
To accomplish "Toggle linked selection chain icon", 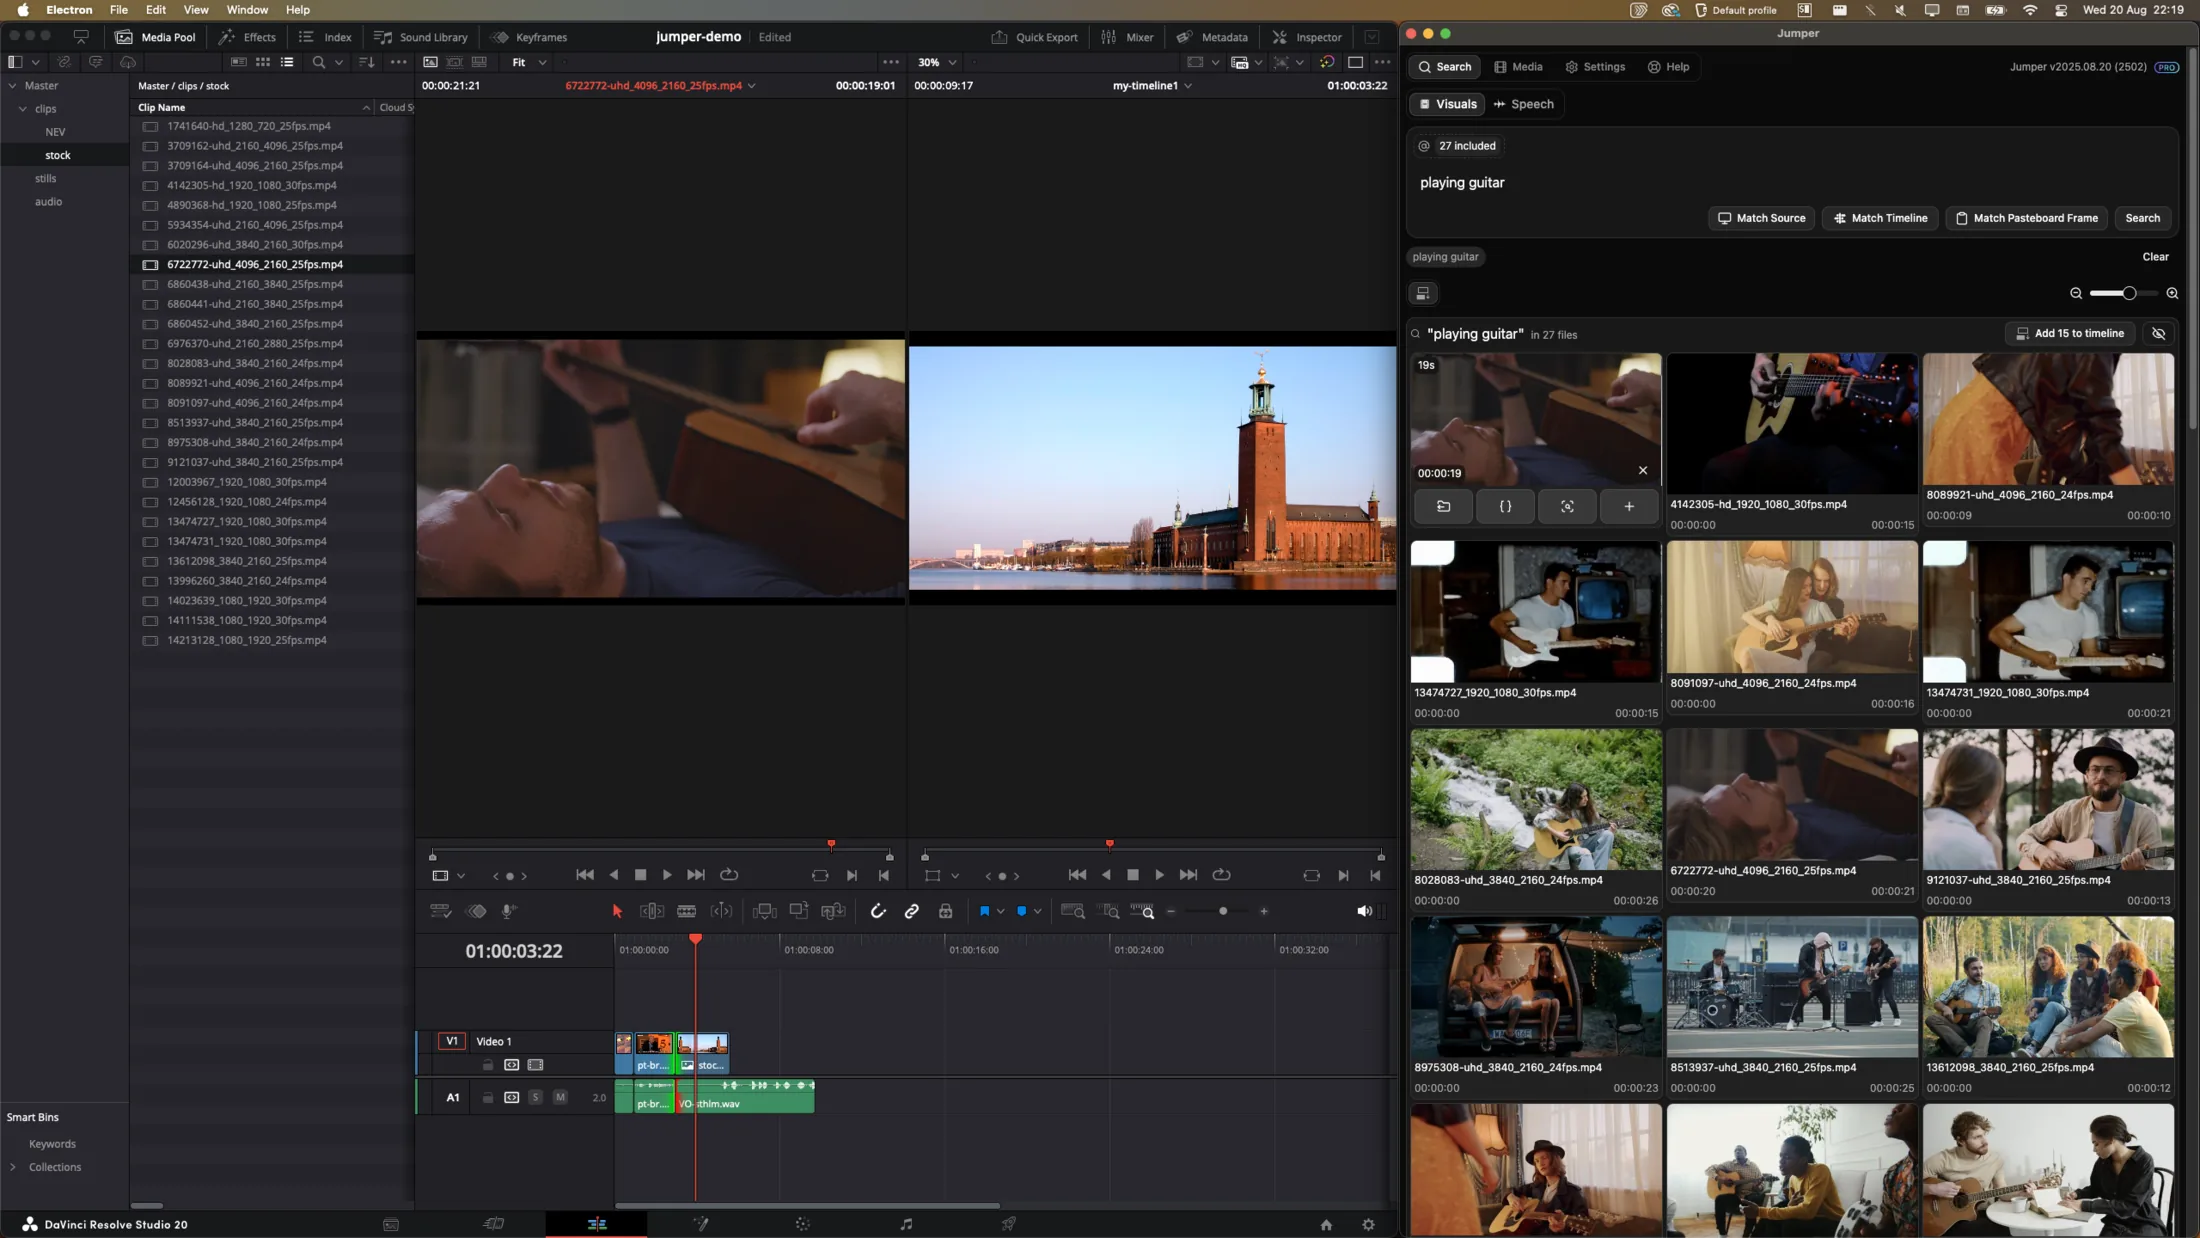I will (x=912, y=911).
